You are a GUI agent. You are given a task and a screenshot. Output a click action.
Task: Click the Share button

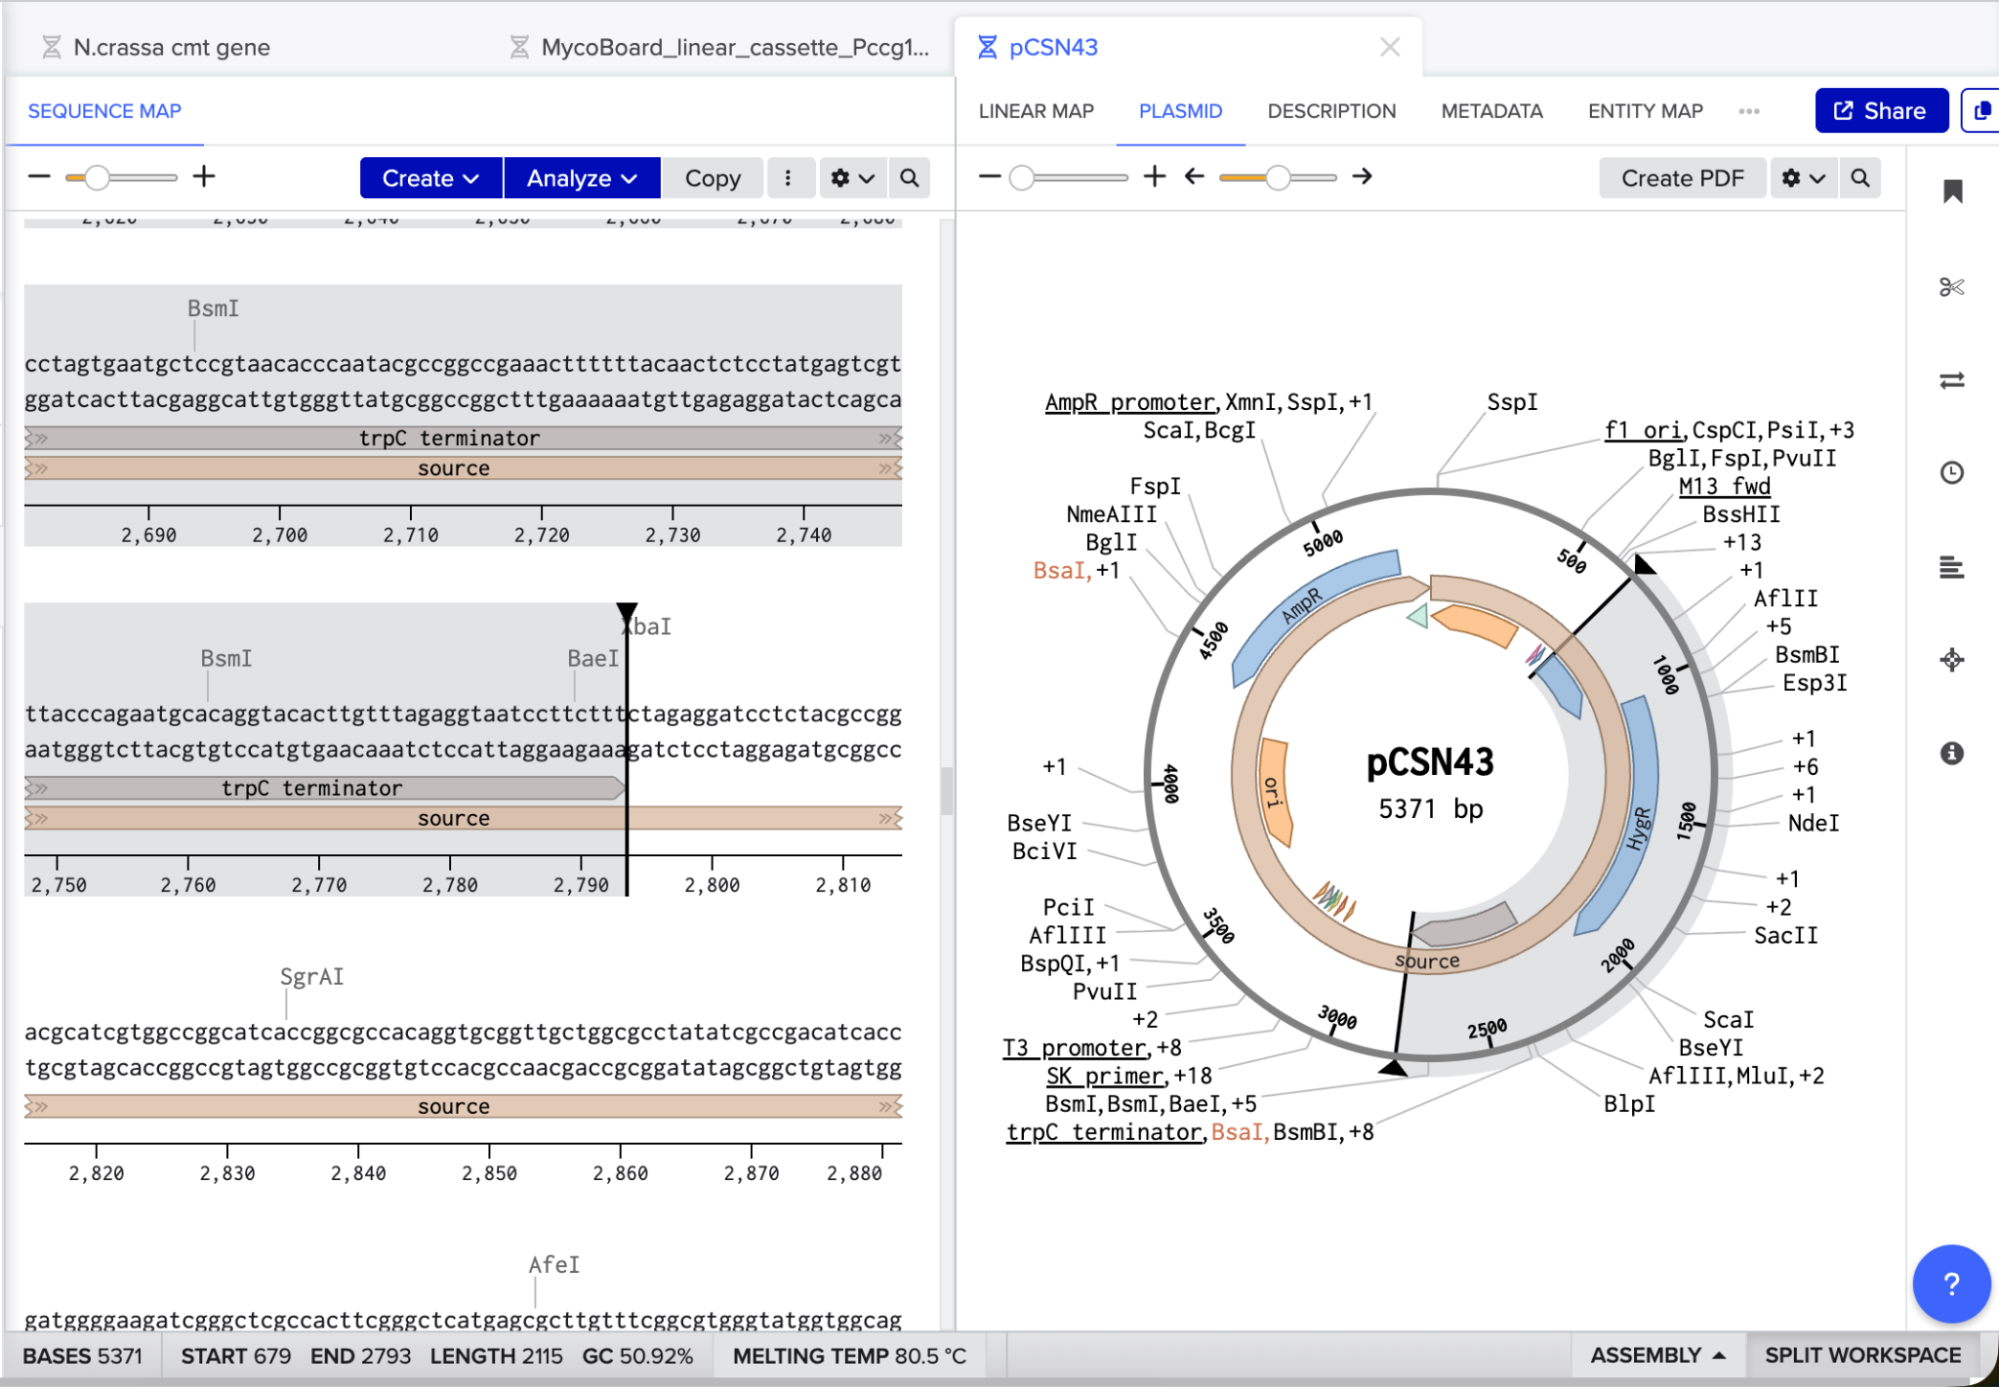pyautogui.click(x=1881, y=111)
